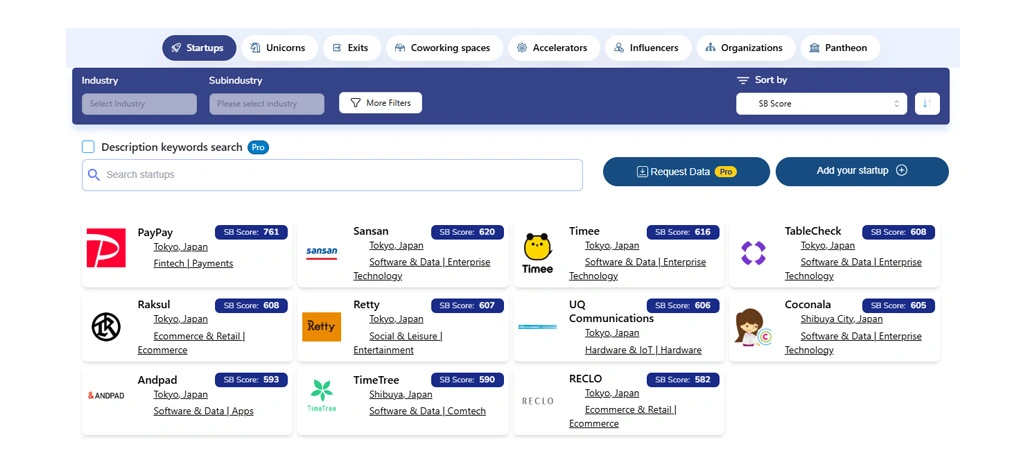Open the Influencers tab
This screenshot has height=466, width=1026.
[x=648, y=48]
